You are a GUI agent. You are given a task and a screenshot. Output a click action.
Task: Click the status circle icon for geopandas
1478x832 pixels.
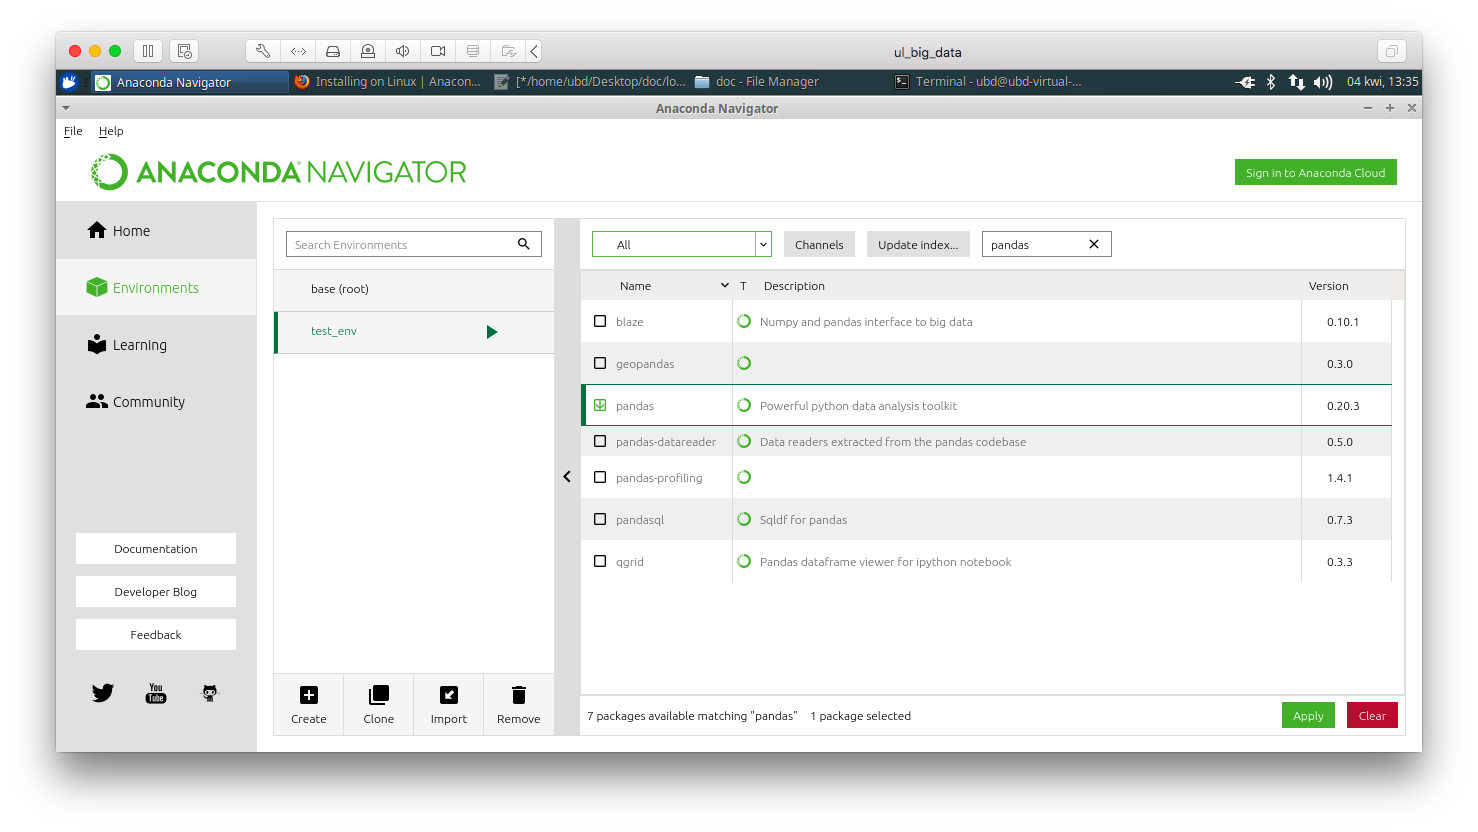[744, 363]
